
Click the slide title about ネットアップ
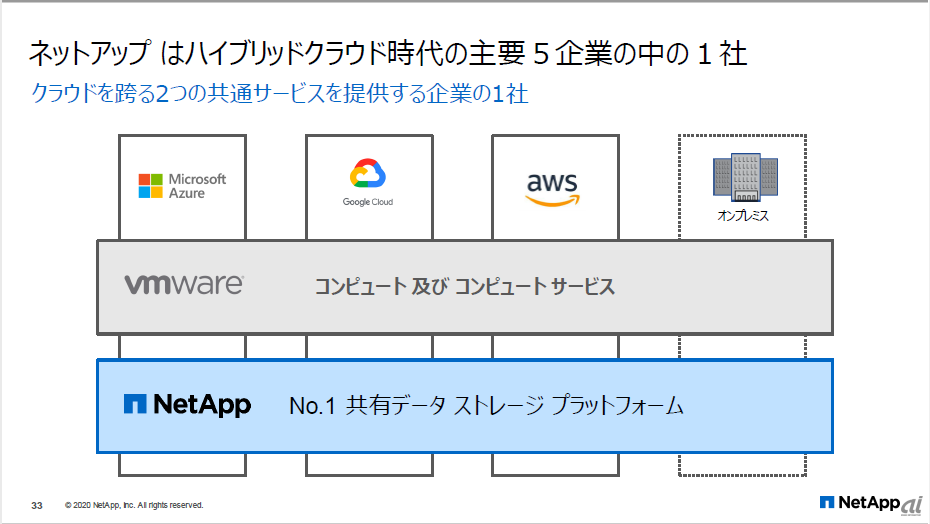coord(388,54)
